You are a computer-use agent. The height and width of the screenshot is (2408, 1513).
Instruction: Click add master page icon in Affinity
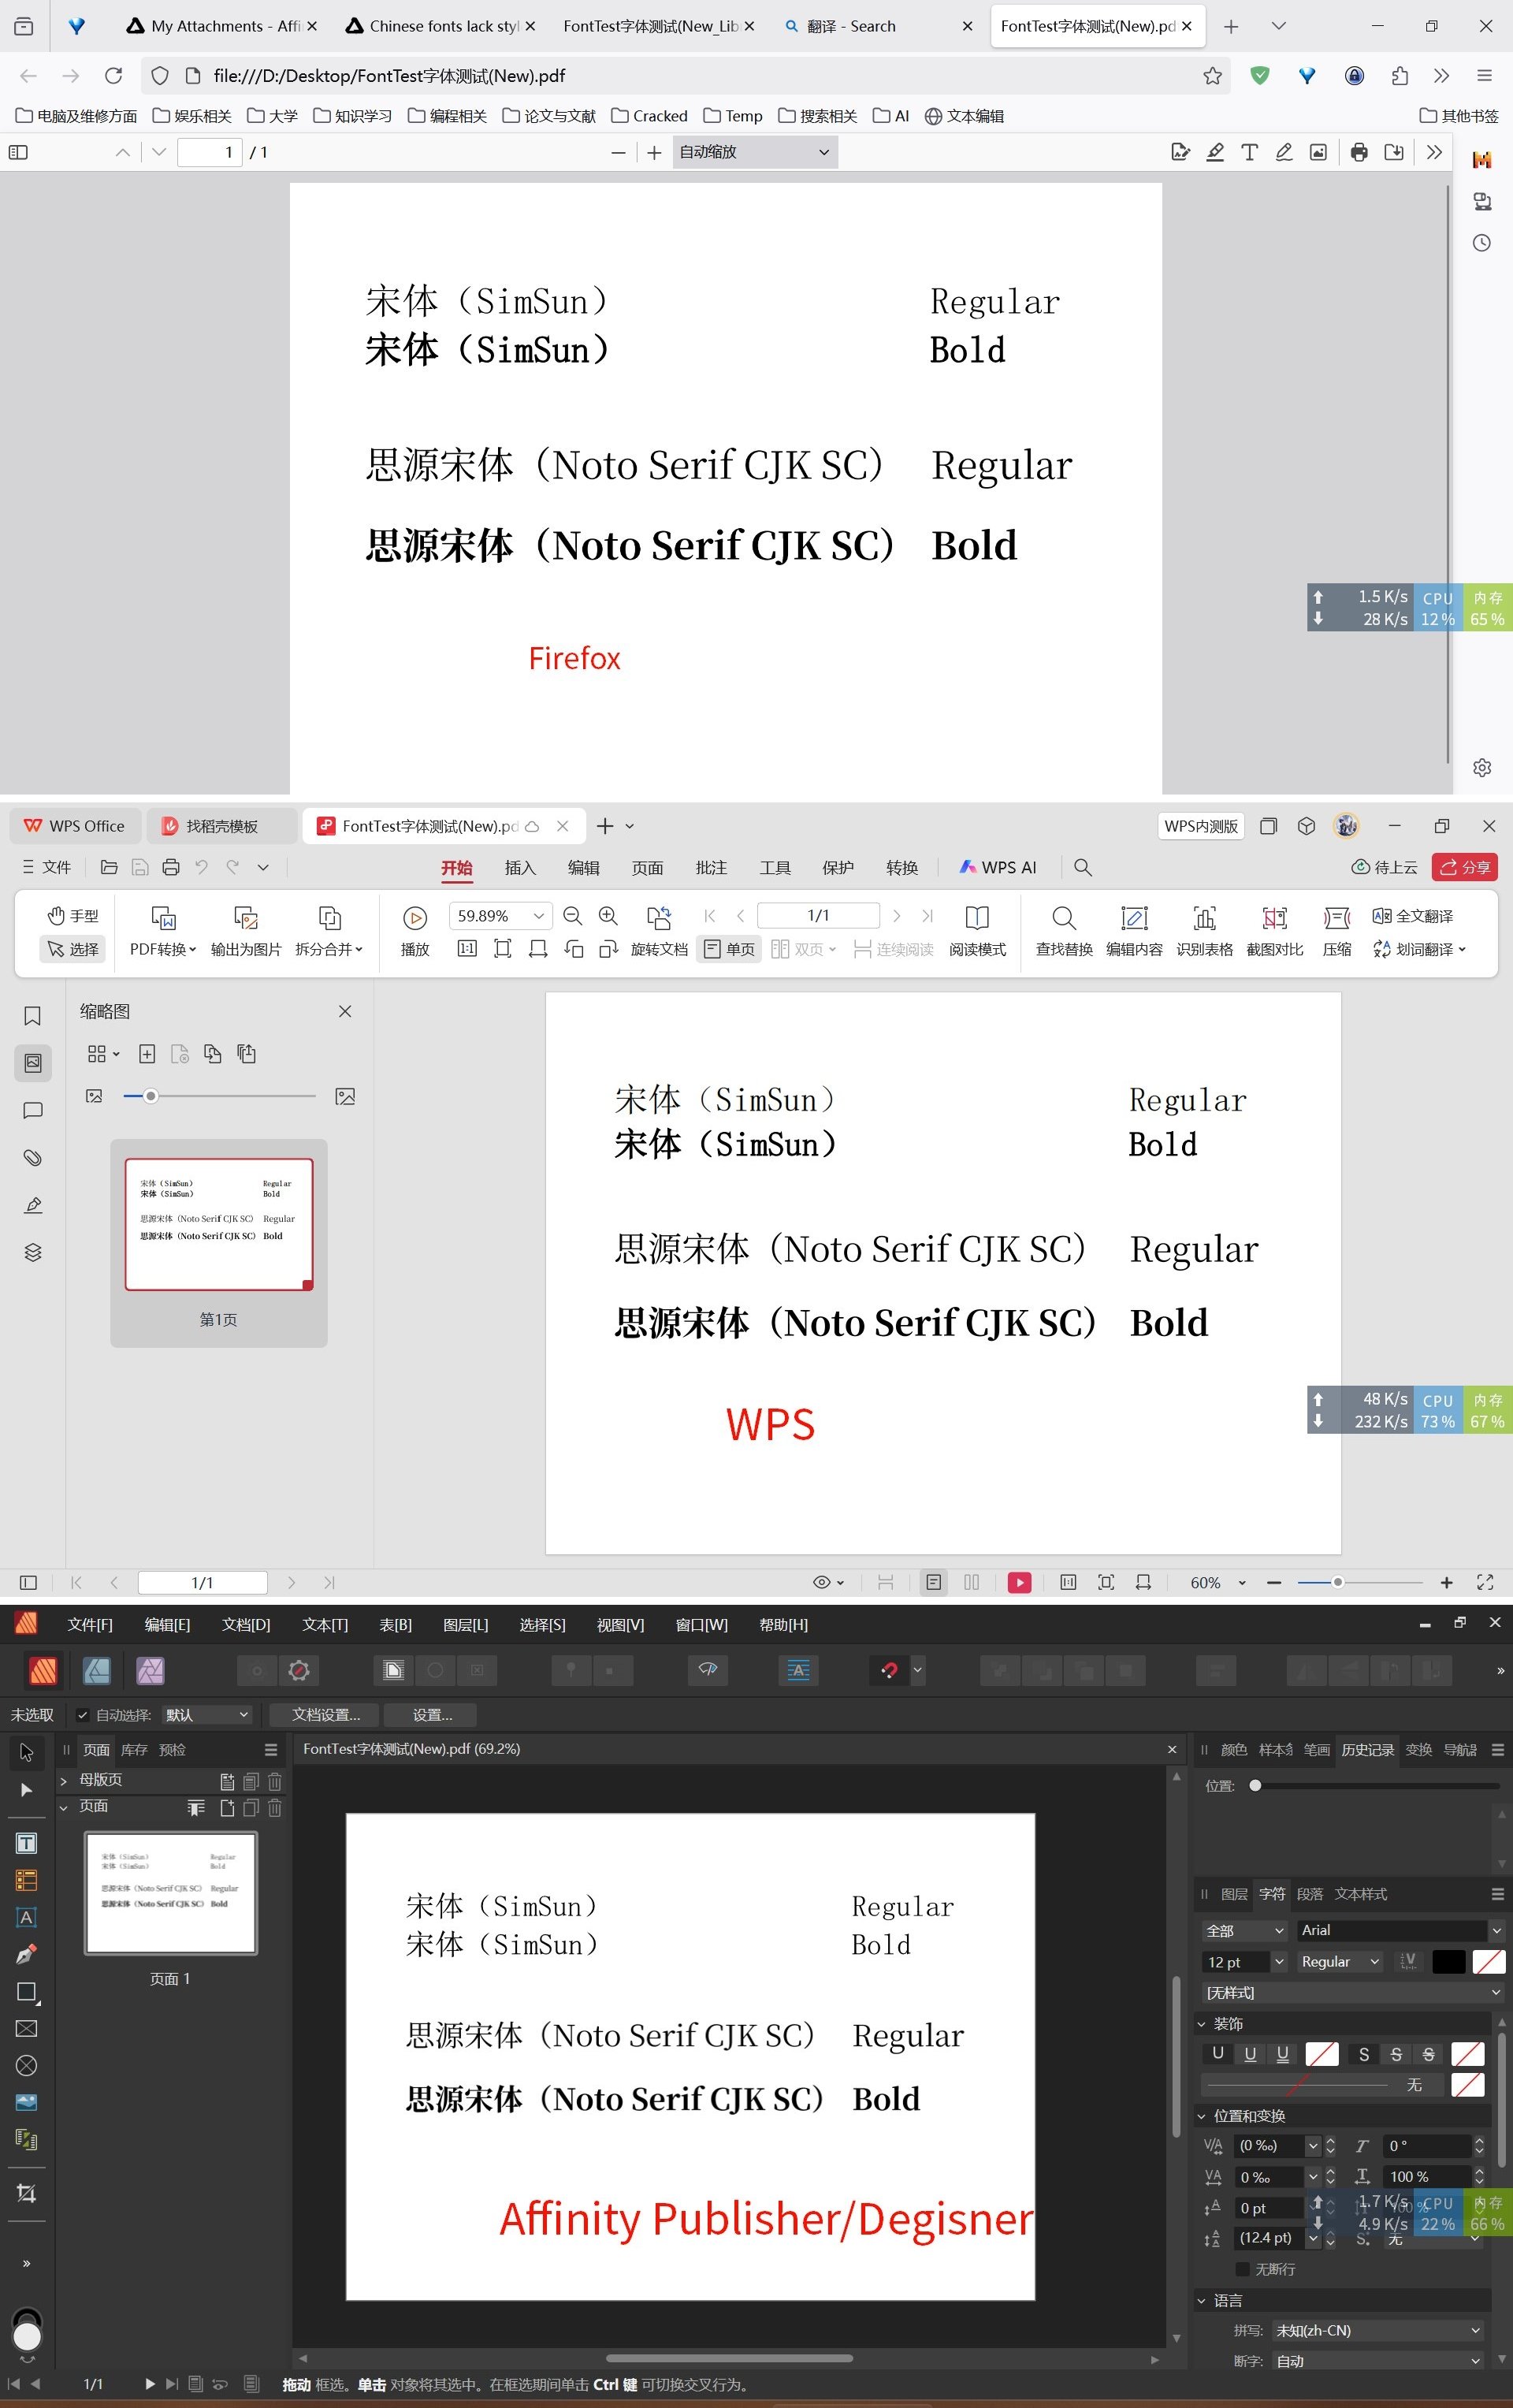pos(227,1781)
